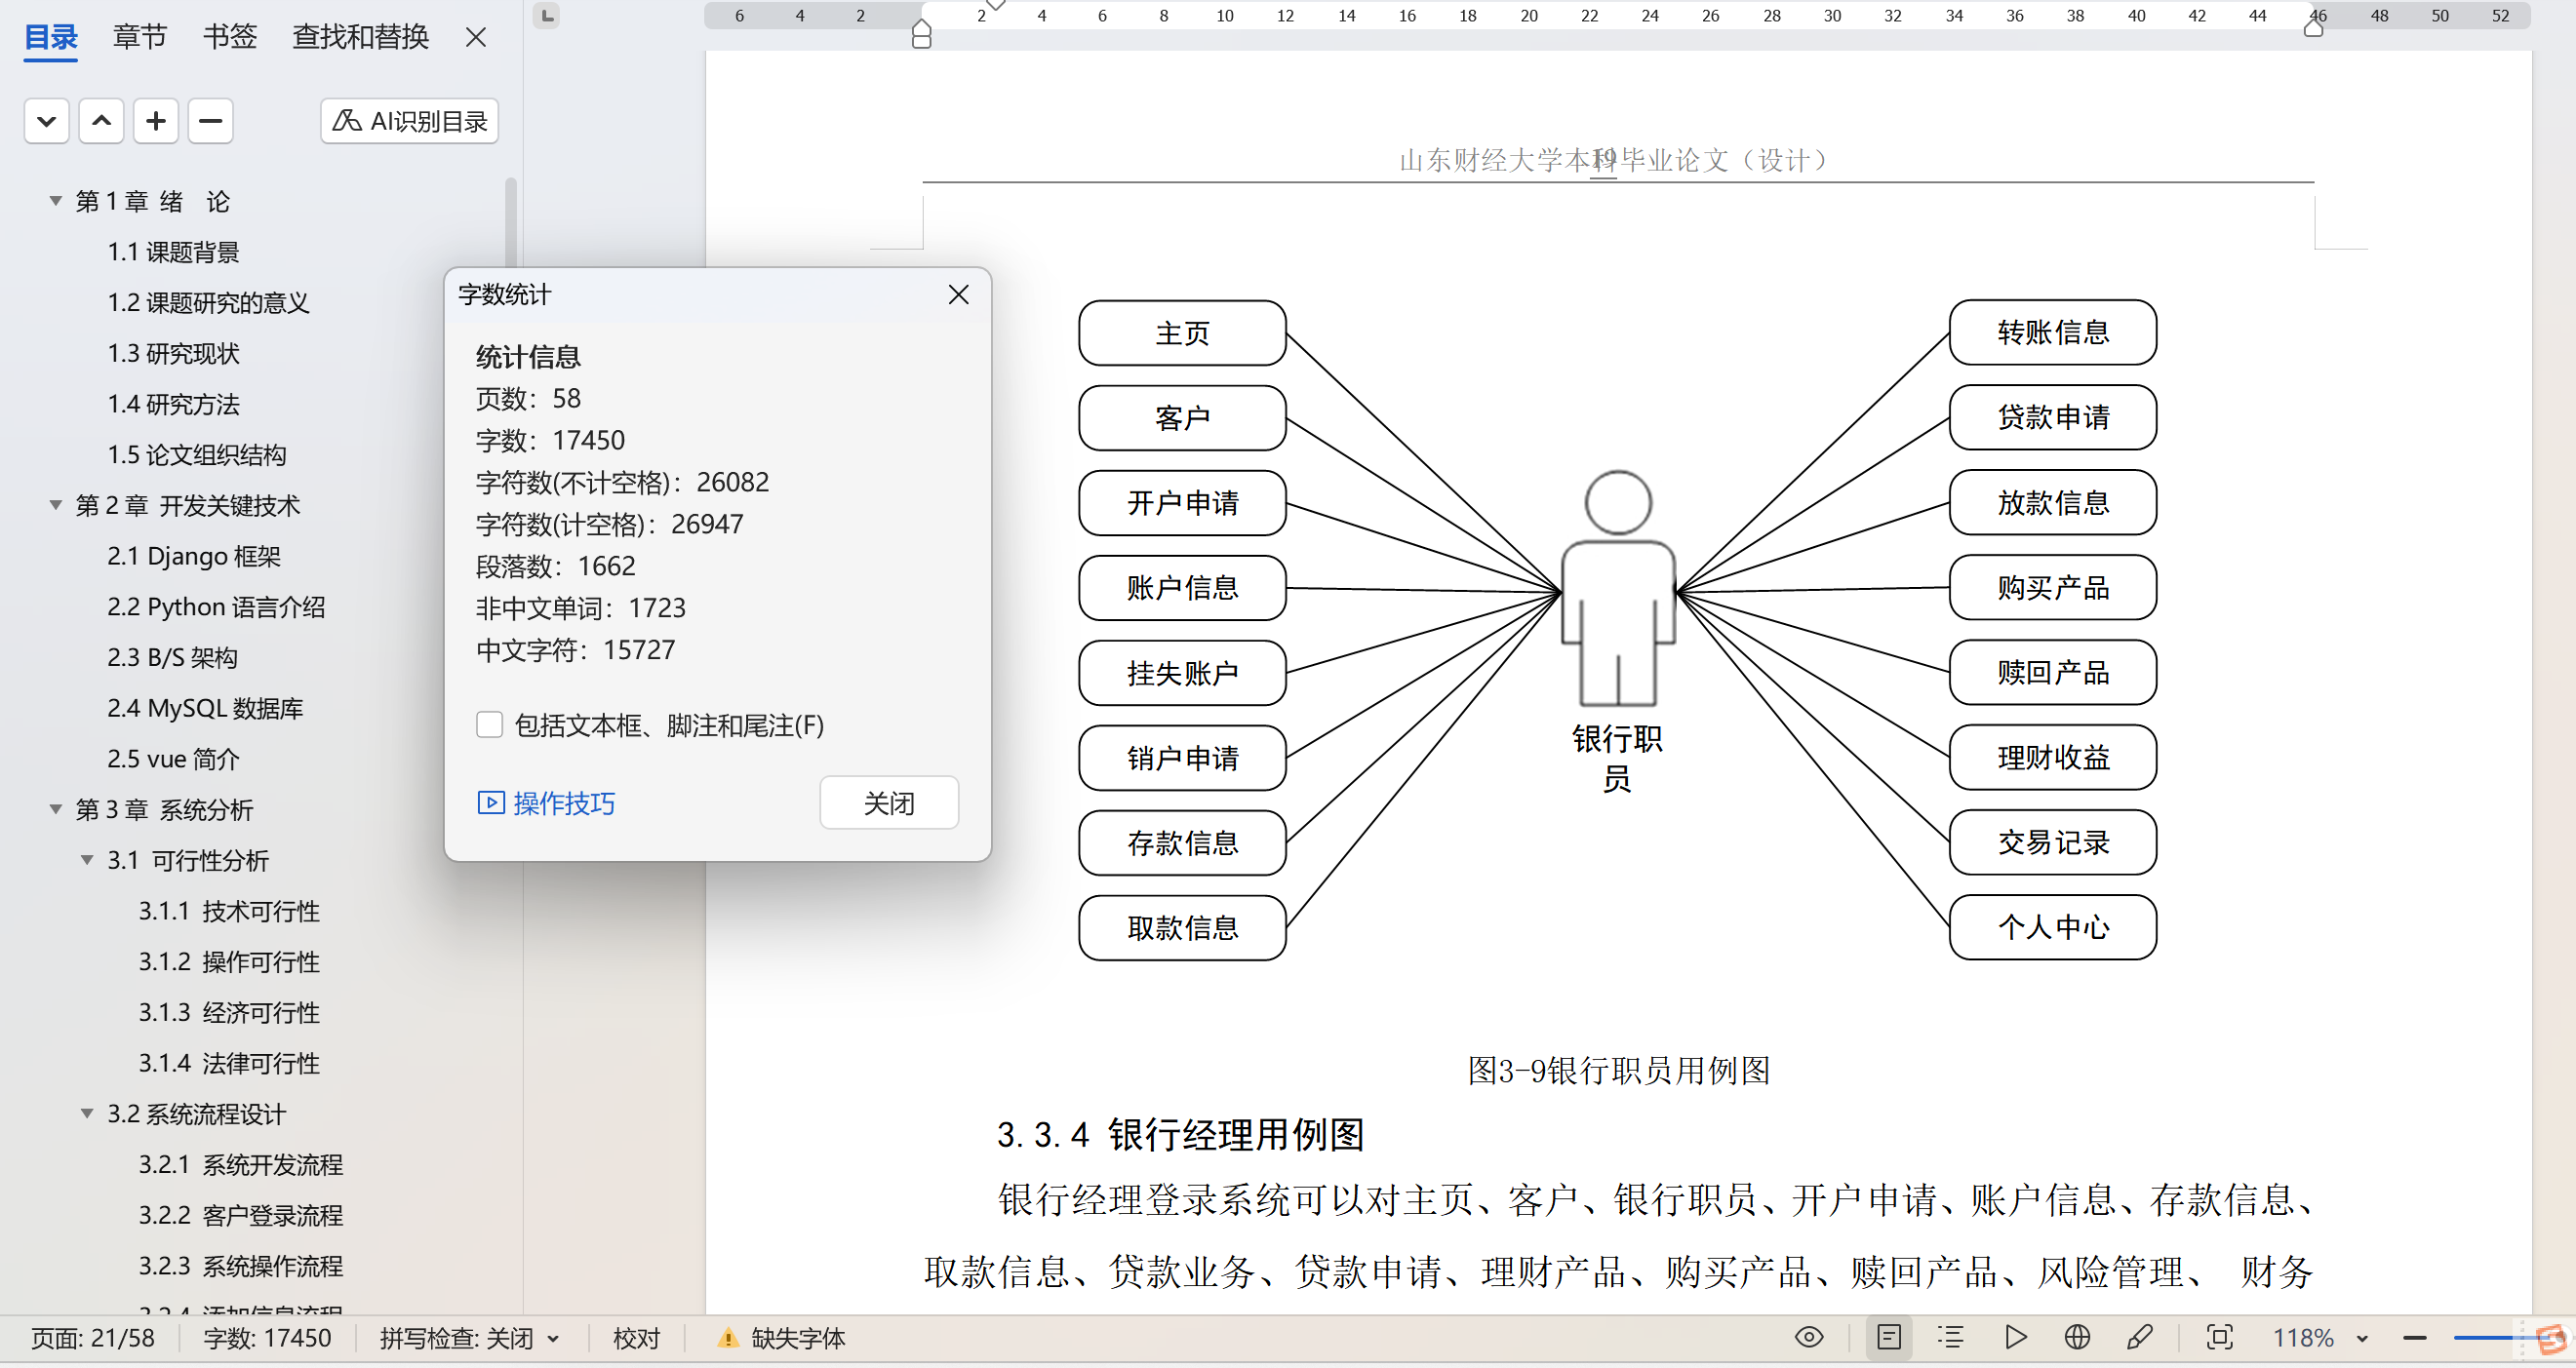Switch to 章节 tab
The image size is (2576, 1368).
[x=139, y=37]
